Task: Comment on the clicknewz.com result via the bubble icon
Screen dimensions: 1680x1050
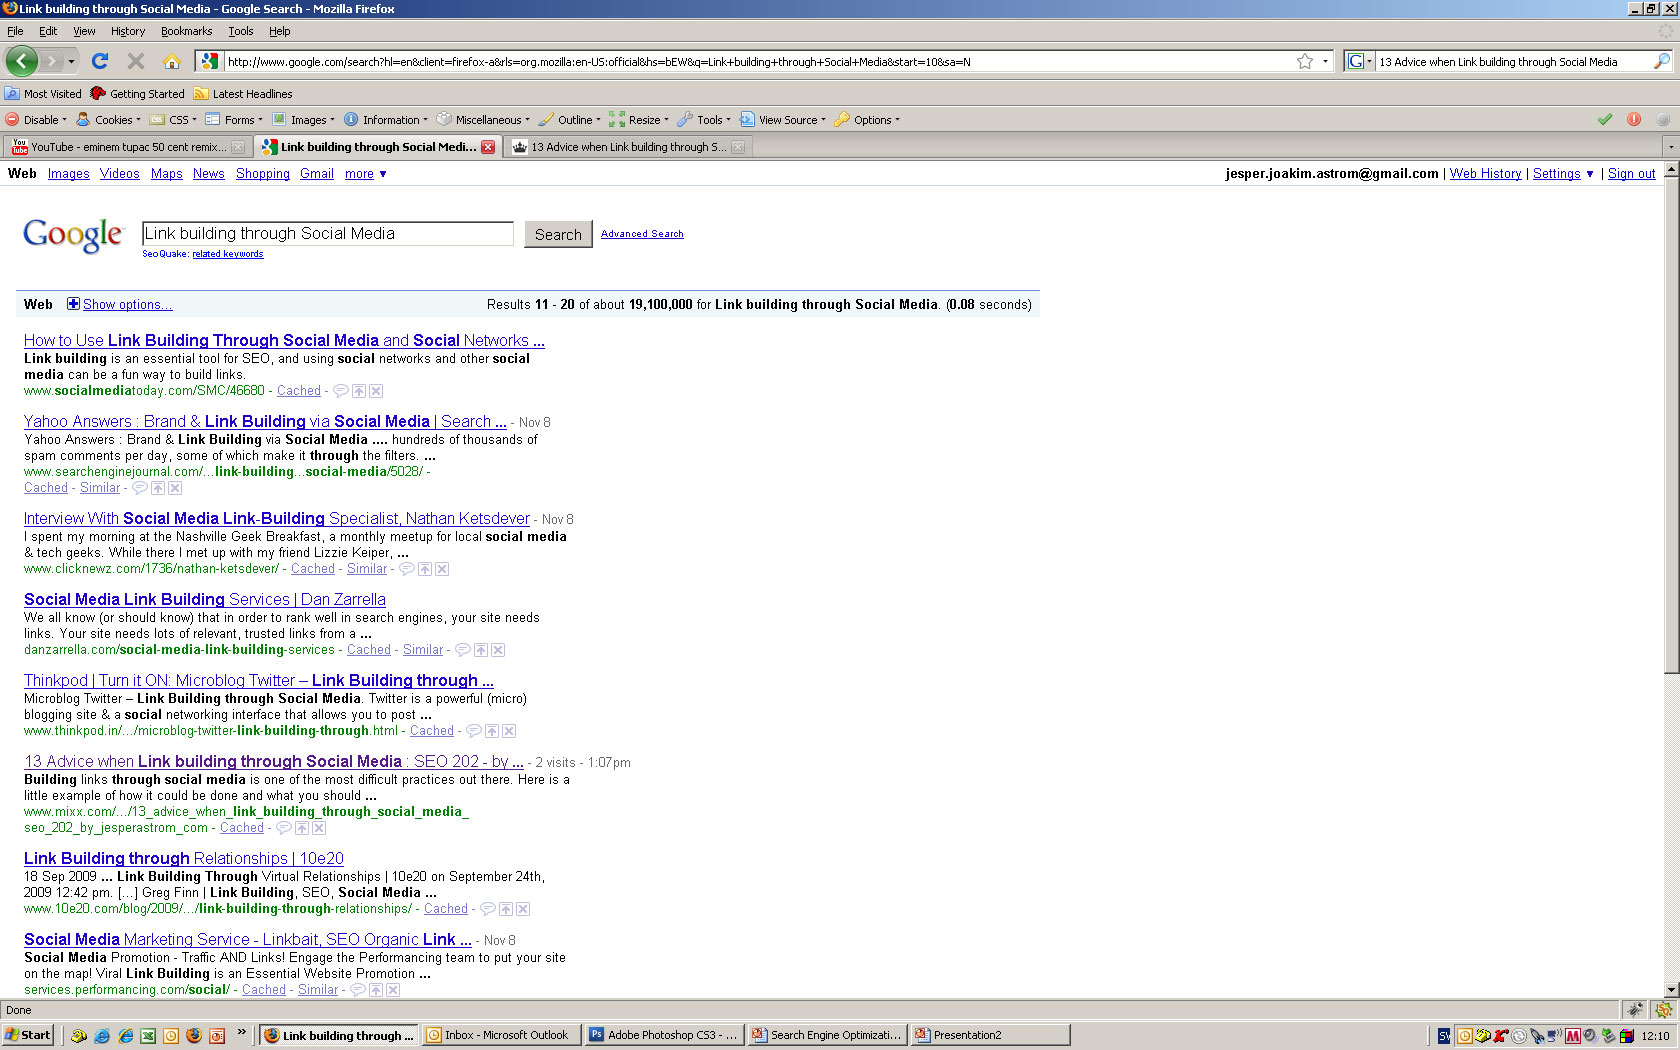Action: [407, 569]
